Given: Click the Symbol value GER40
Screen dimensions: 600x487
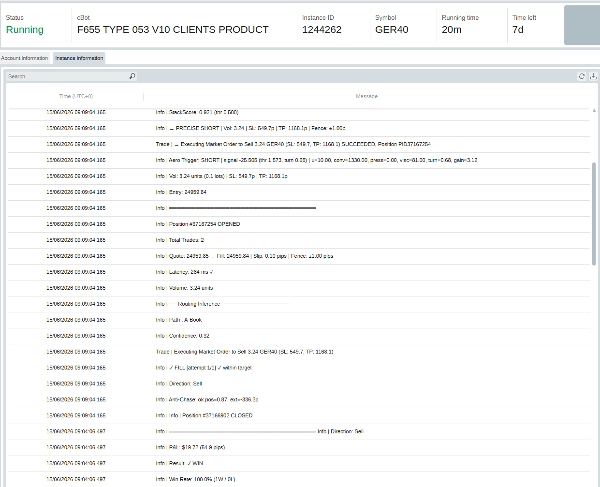Looking at the screenshot, I should (391, 30).
